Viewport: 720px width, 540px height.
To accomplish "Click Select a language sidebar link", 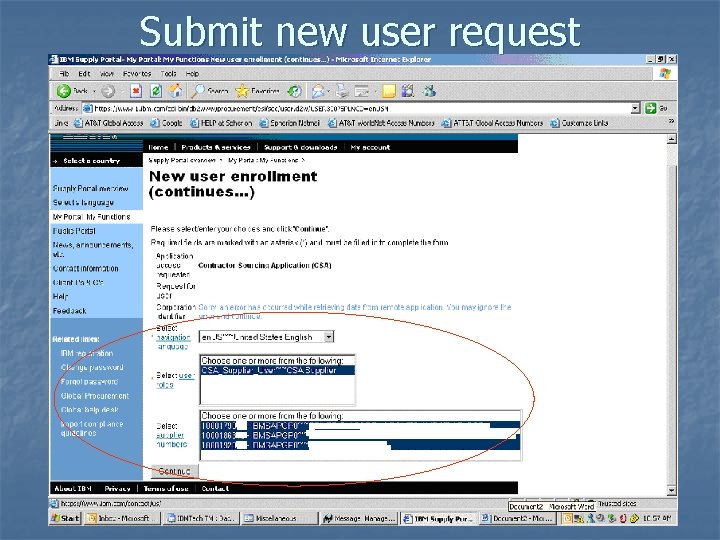I will pos(83,202).
